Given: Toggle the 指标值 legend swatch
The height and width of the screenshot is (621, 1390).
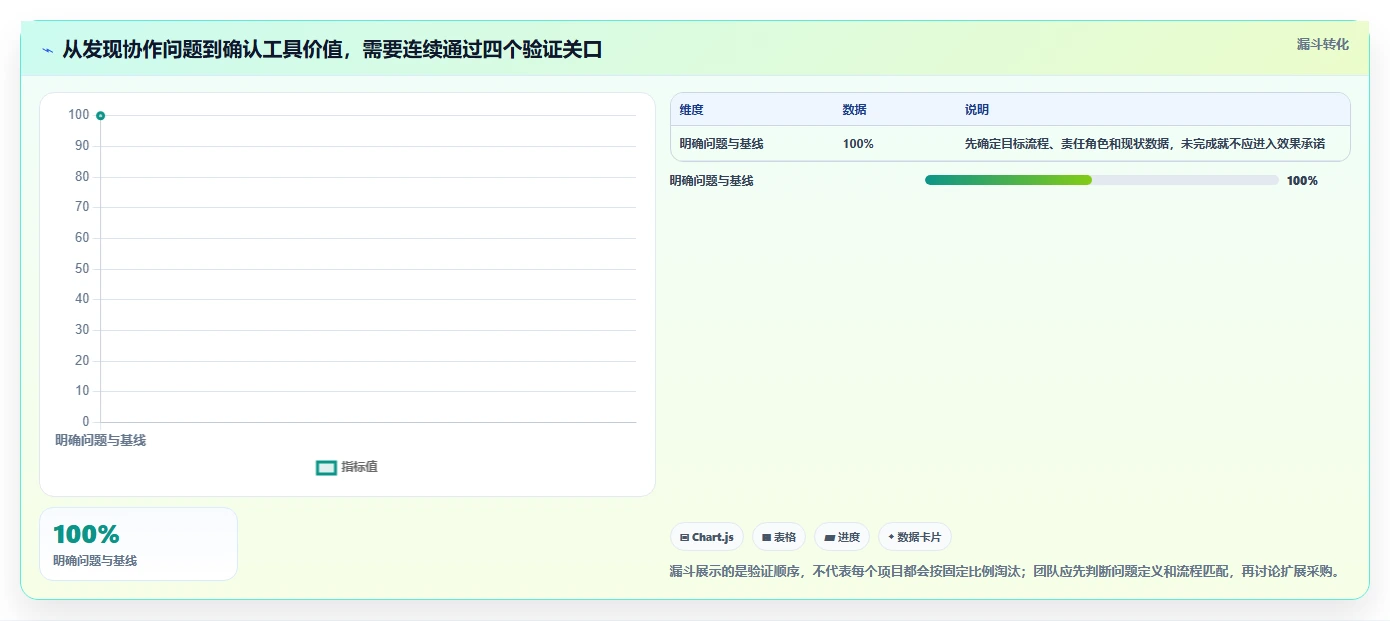Looking at the screenshot, I should (x=326, y=467).
